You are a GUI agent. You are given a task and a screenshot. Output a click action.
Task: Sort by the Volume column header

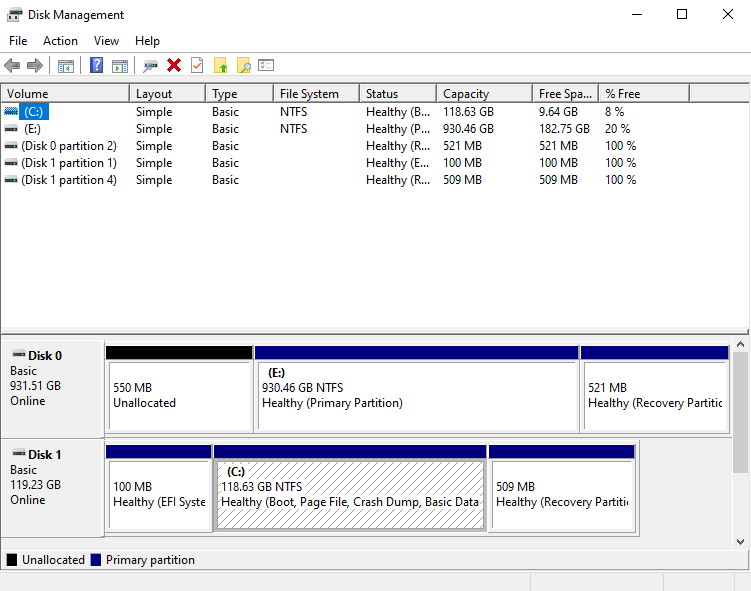click(x=65, y=93)
